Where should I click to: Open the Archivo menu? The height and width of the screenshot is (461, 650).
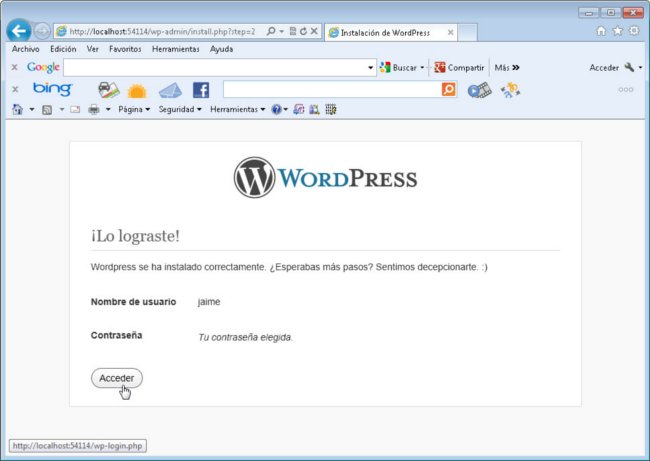[26, 49]
